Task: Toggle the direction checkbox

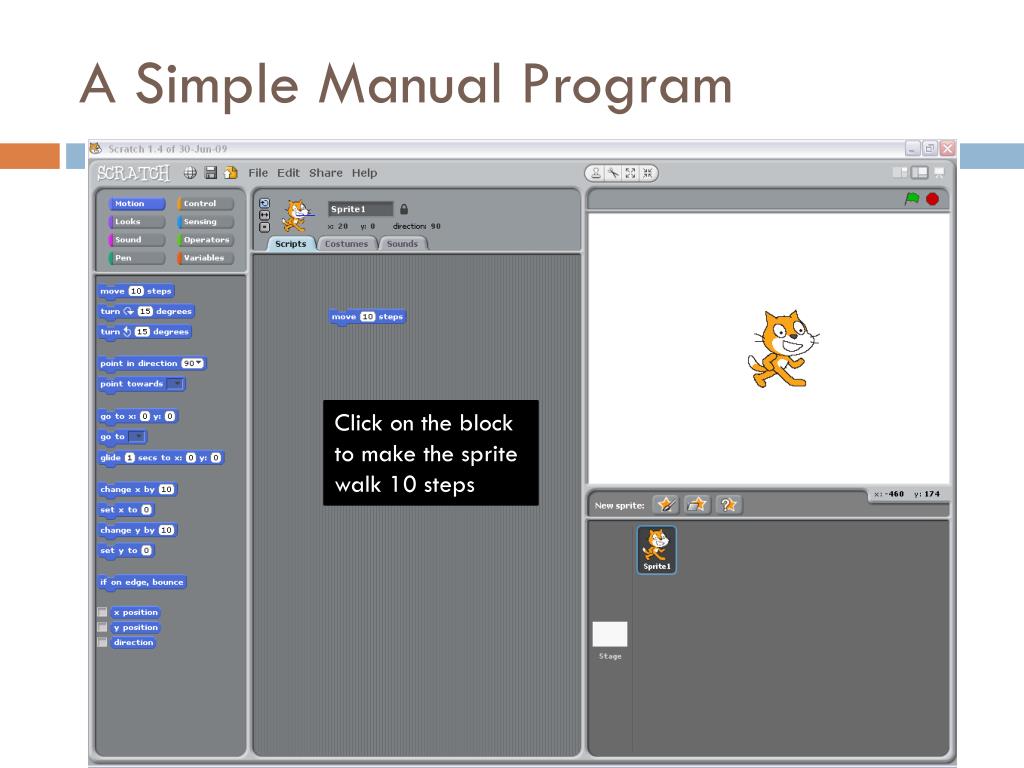Action: [103, 642]
